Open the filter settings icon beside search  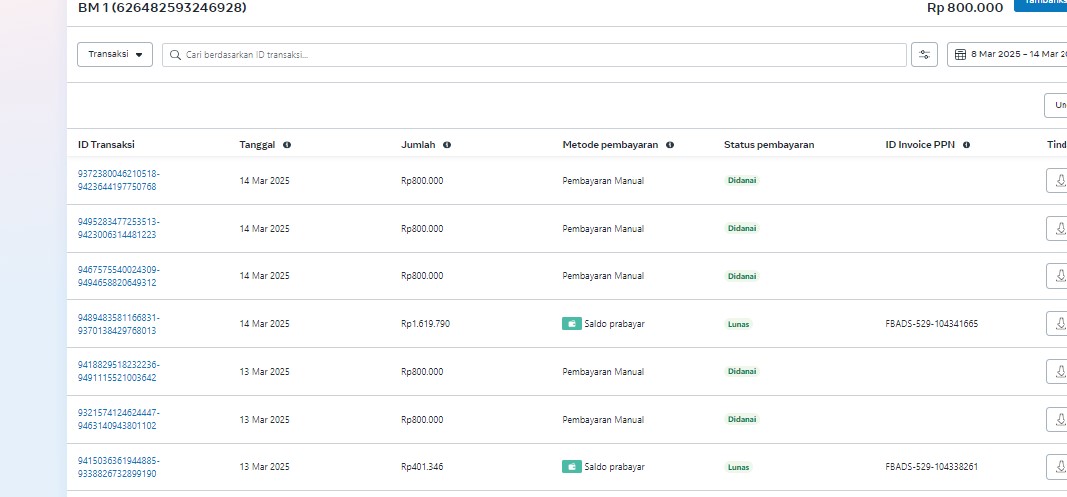point(924,54)
